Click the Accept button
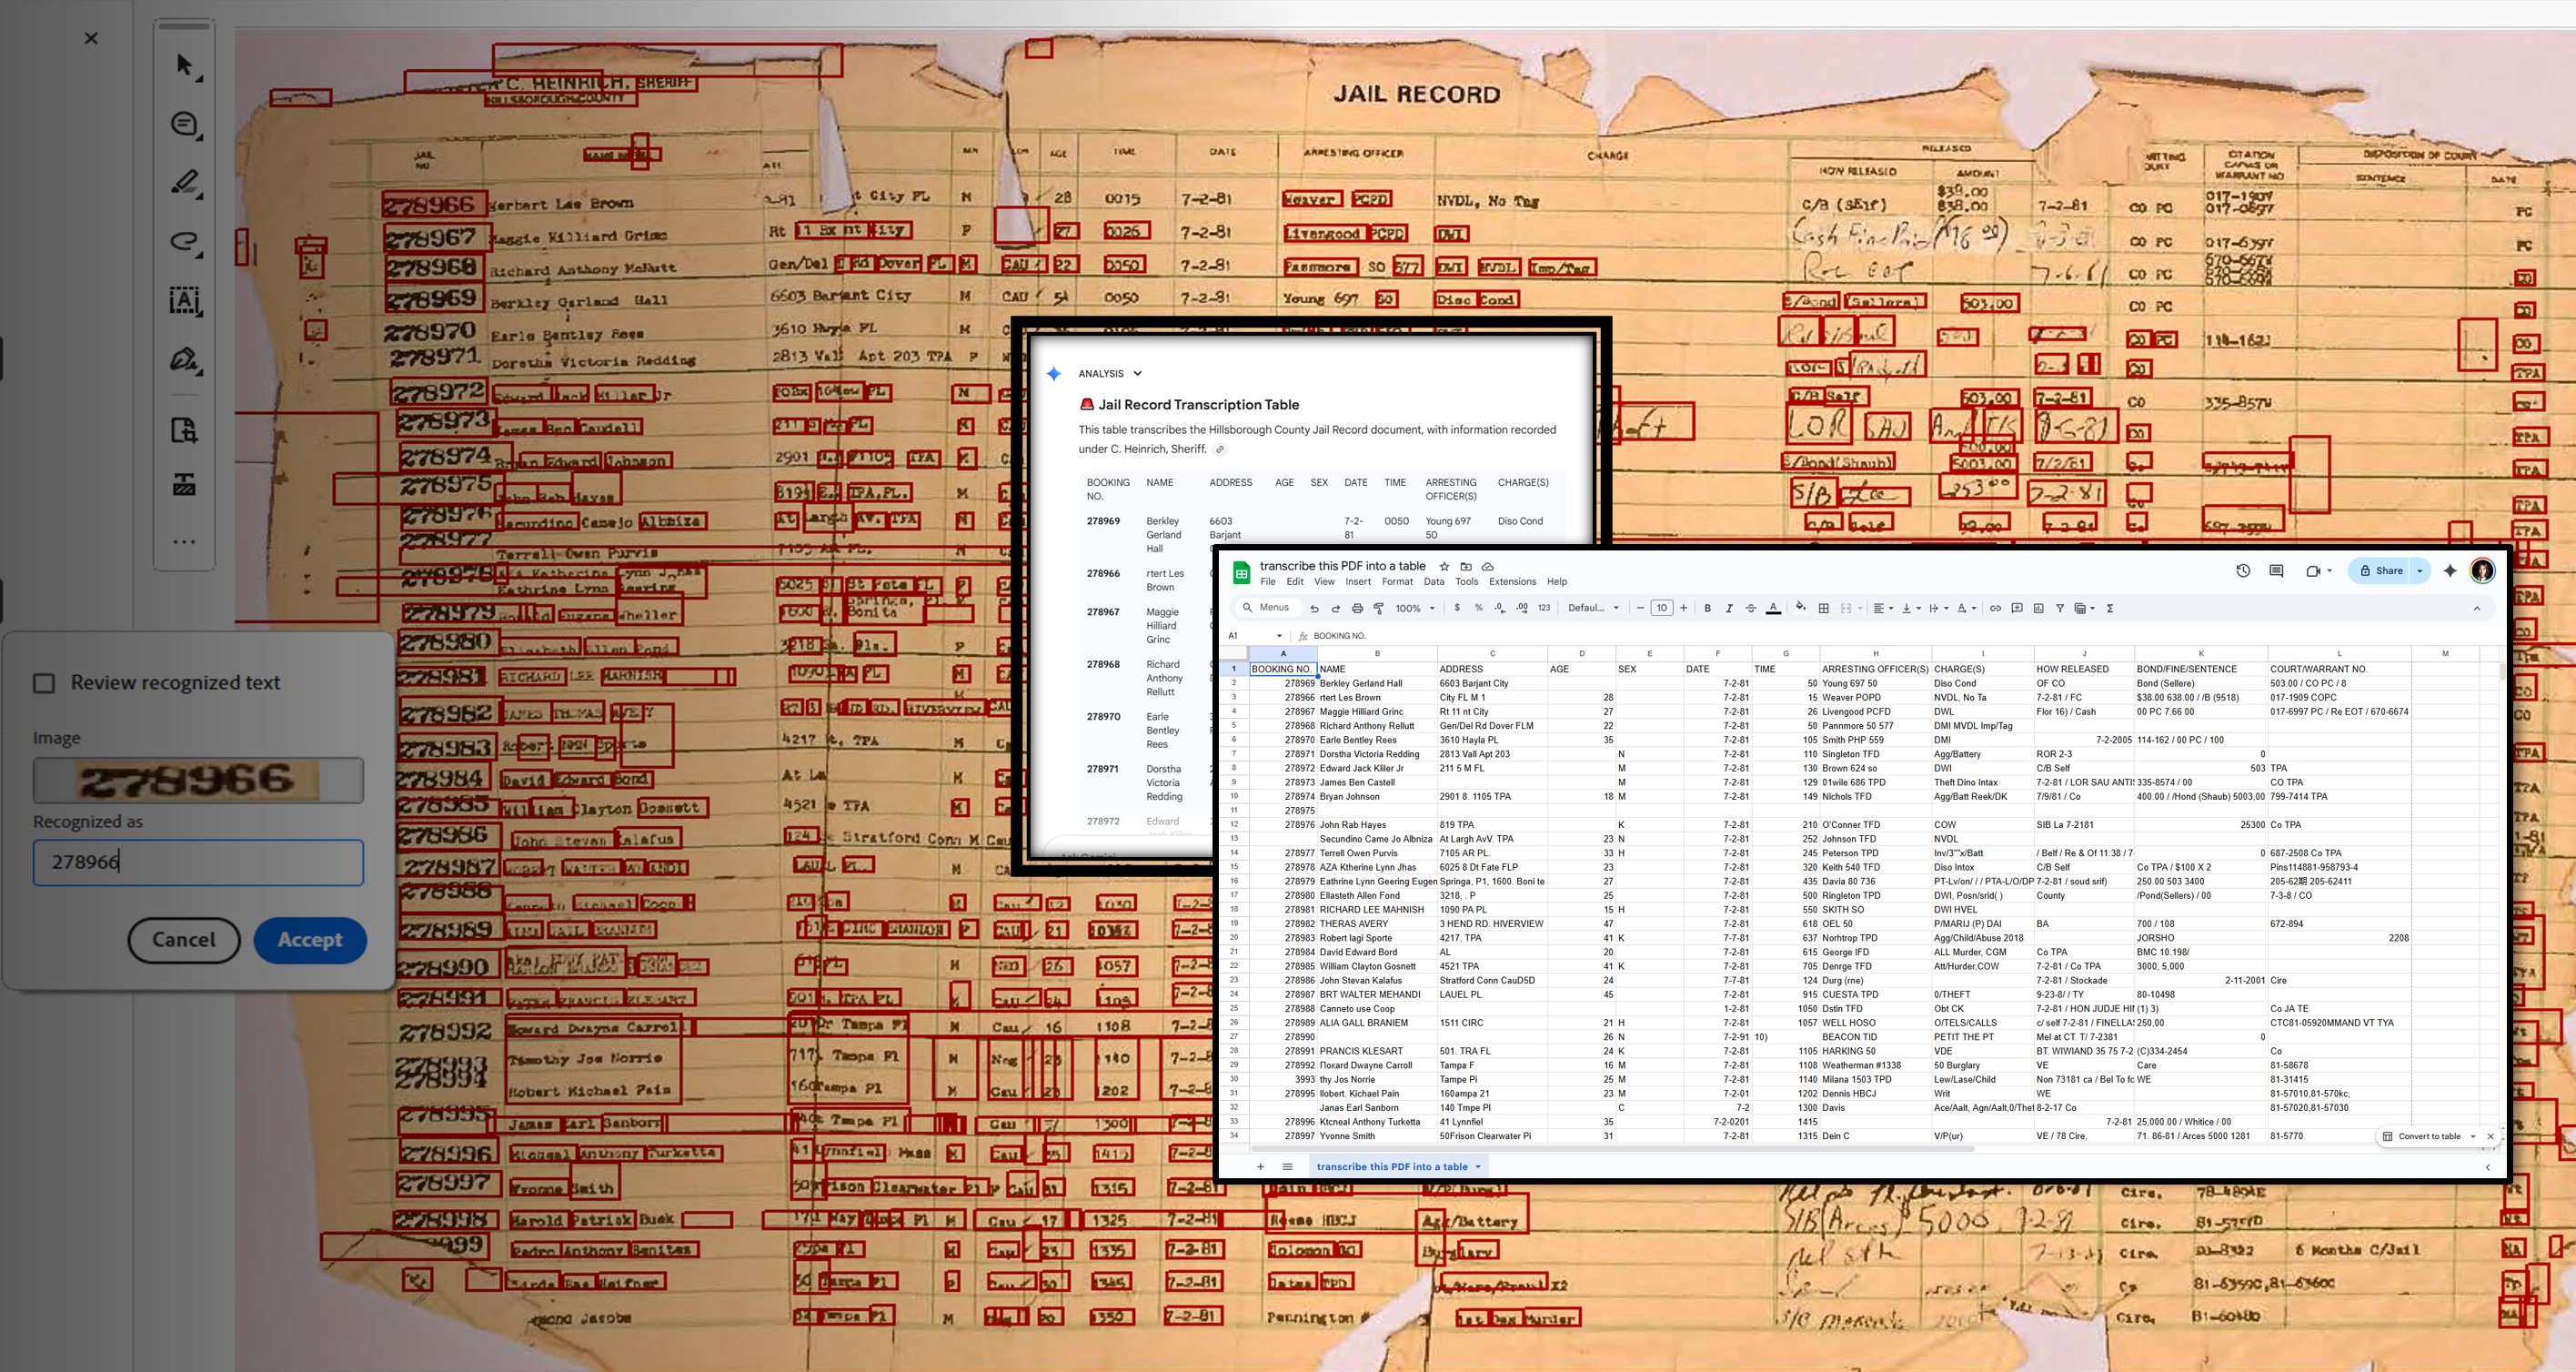 (x=309, y=940)
